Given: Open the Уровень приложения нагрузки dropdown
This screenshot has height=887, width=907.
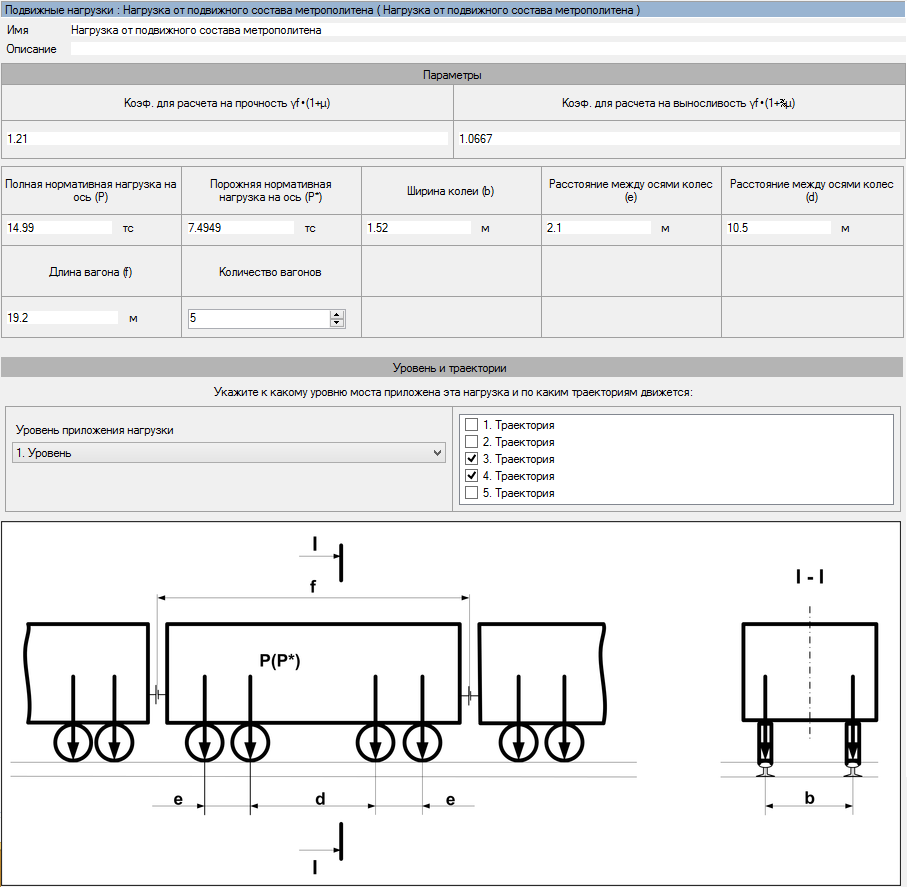Looking at the screenshot, I should pos(227,453).
